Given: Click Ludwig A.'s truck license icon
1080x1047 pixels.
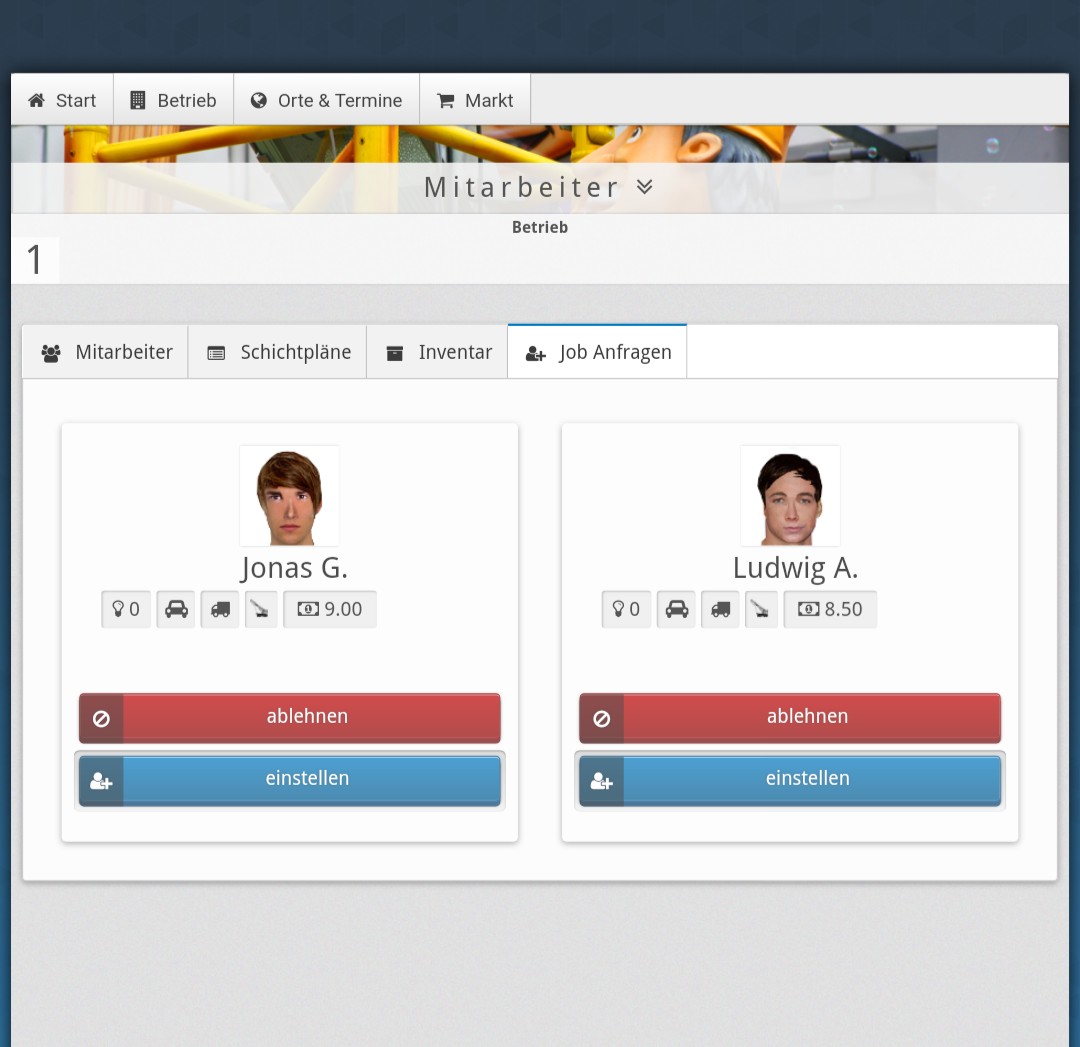Looking at the screenshot, I should point(720,609).
